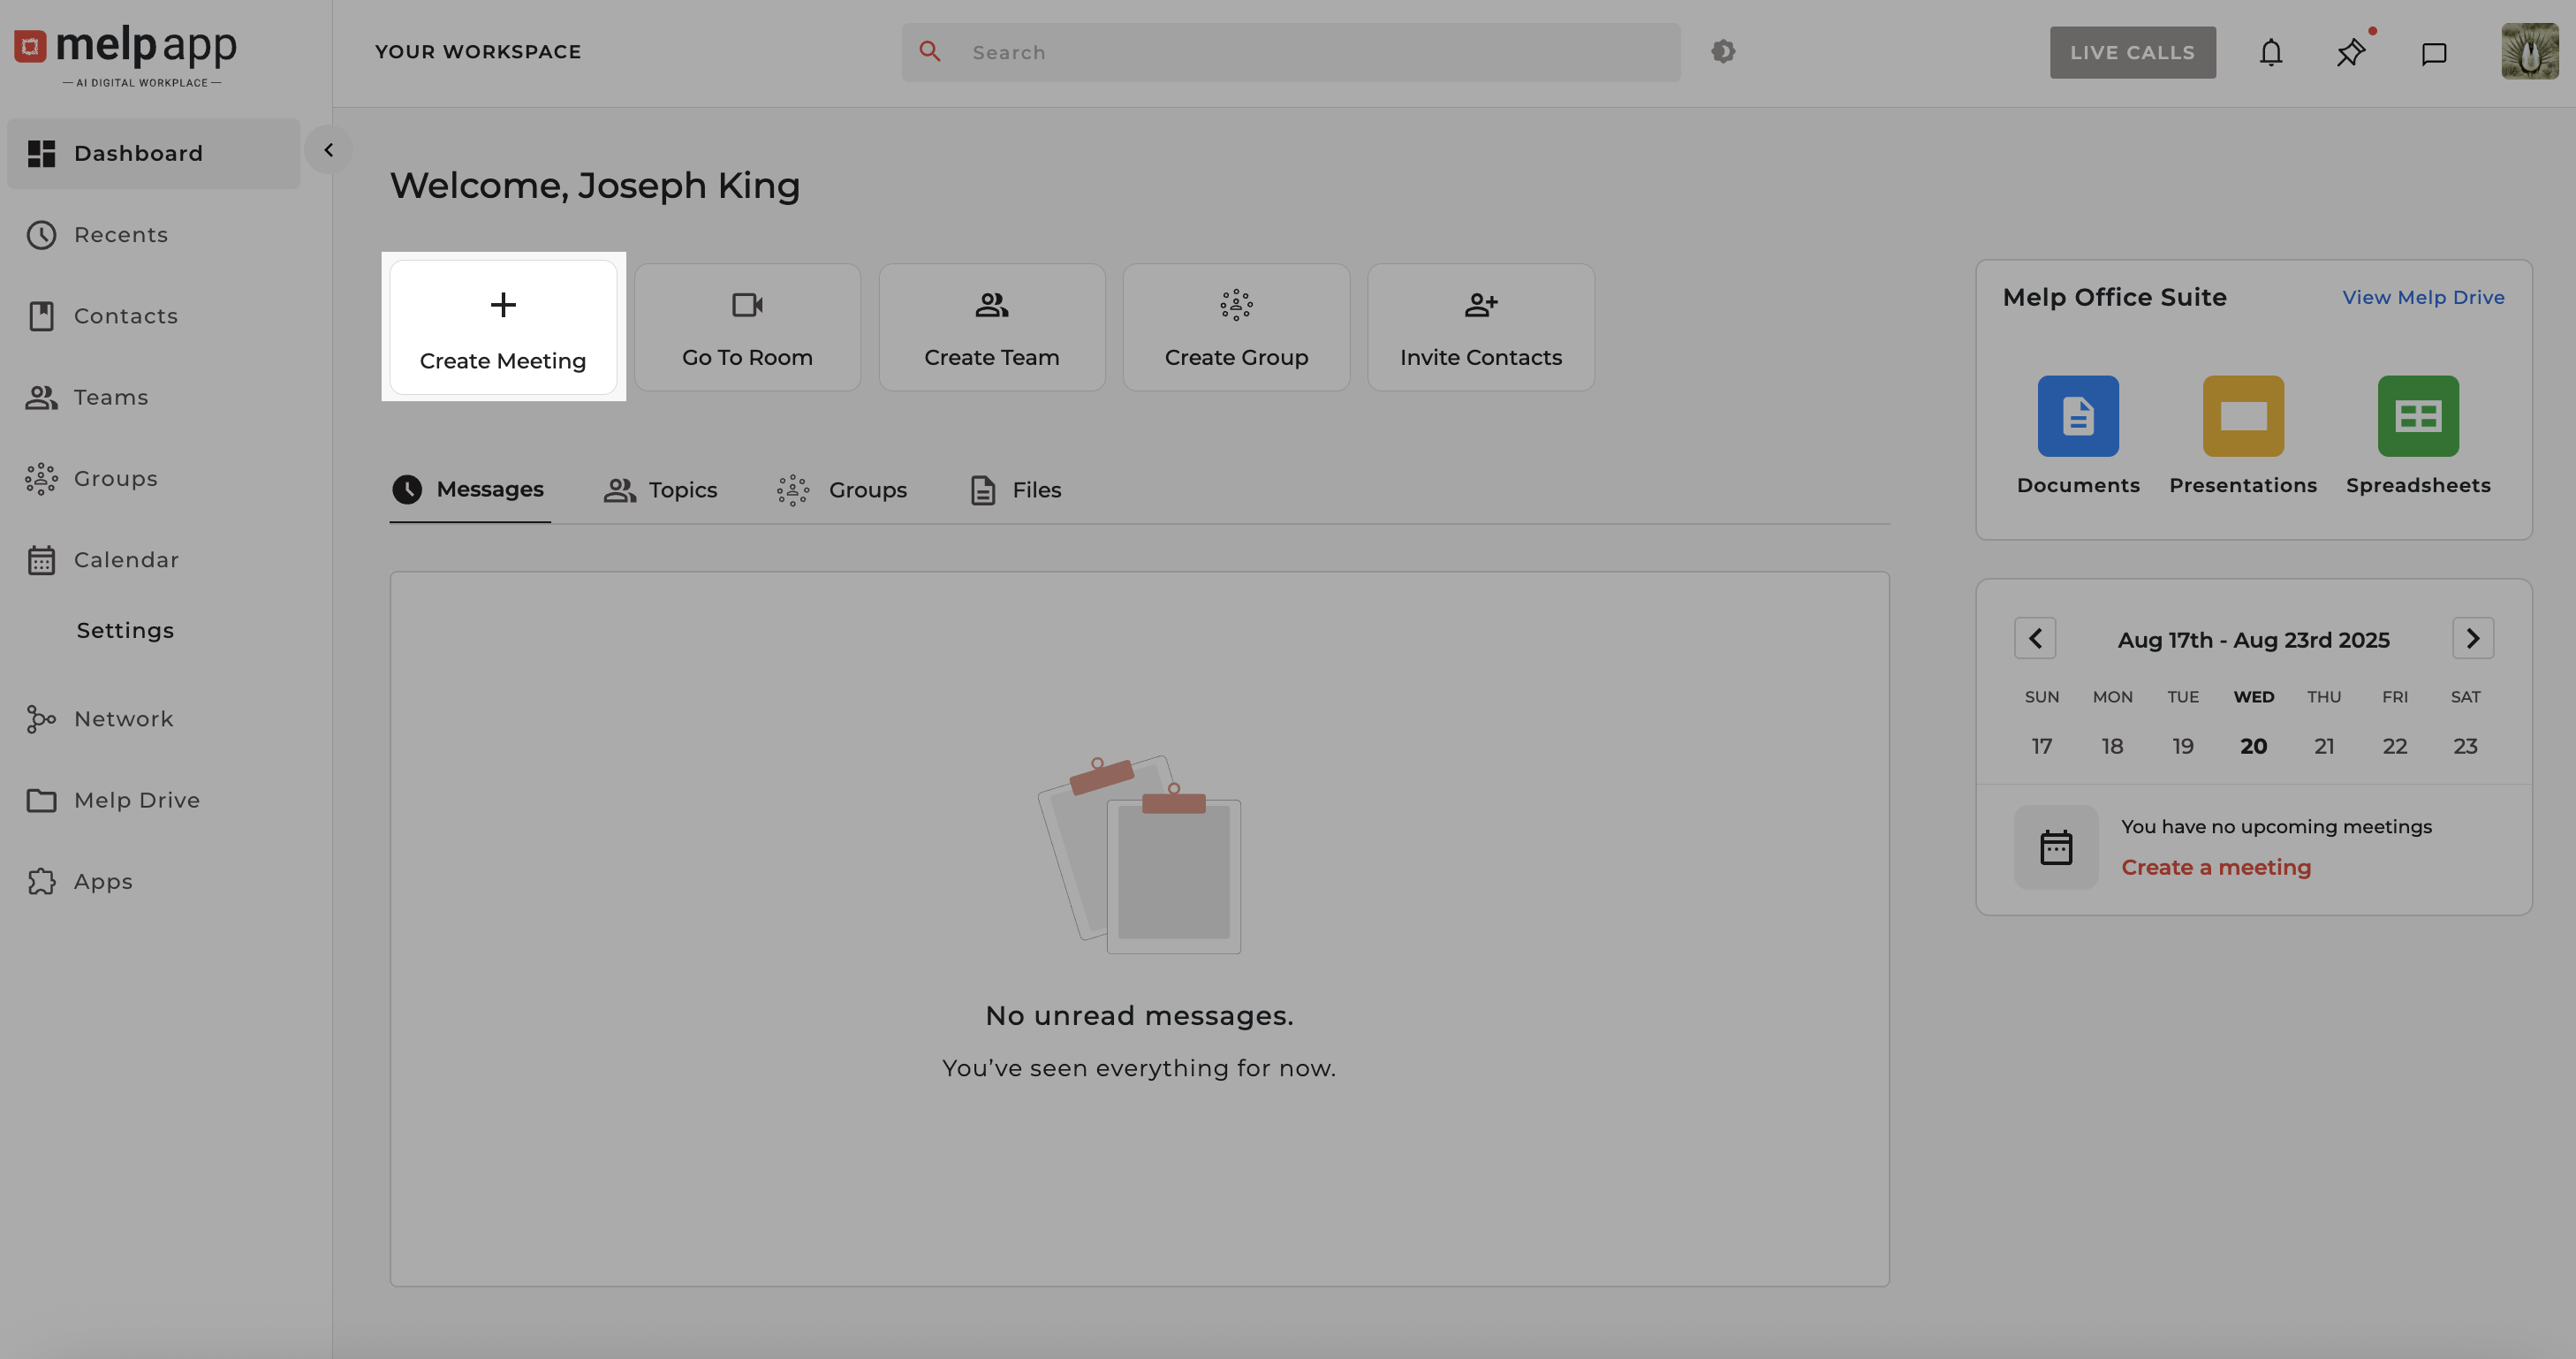The width and height of the screenshot is (2576, 1359).
Task: Advance the calendar to the next week
Action: tap(2473, 638)
